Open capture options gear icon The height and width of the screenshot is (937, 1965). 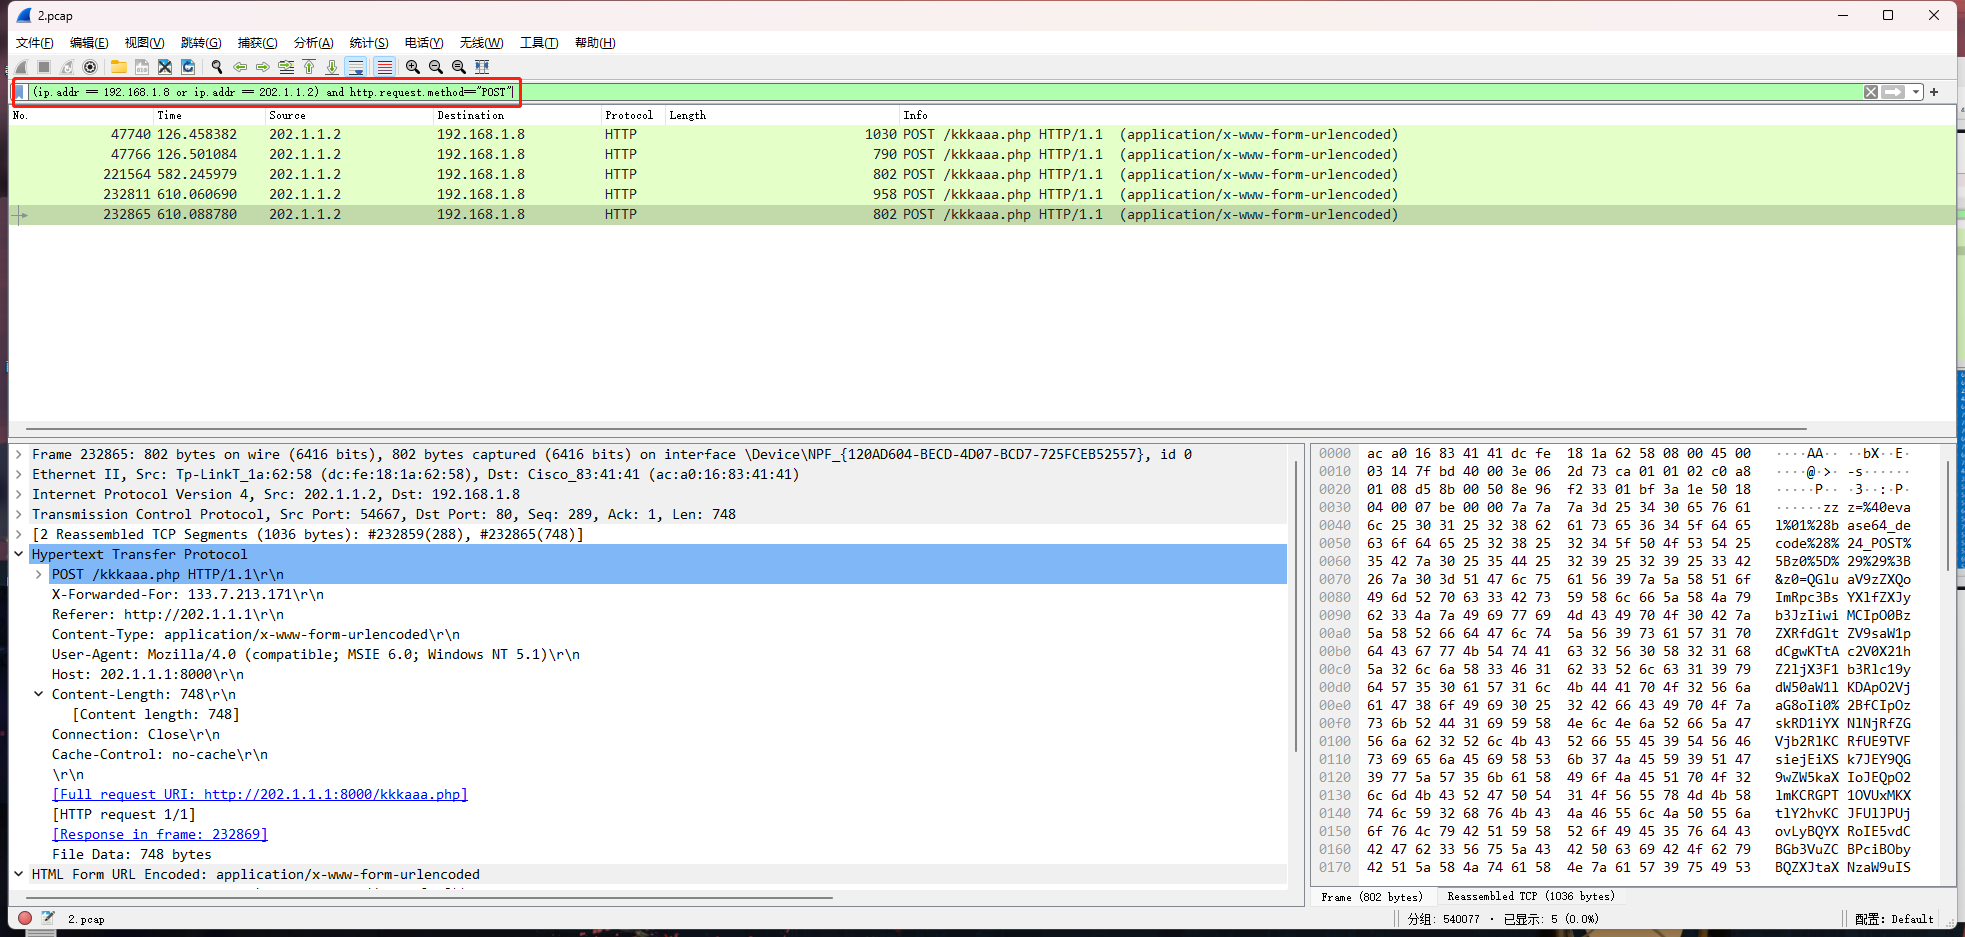[90, 67]
